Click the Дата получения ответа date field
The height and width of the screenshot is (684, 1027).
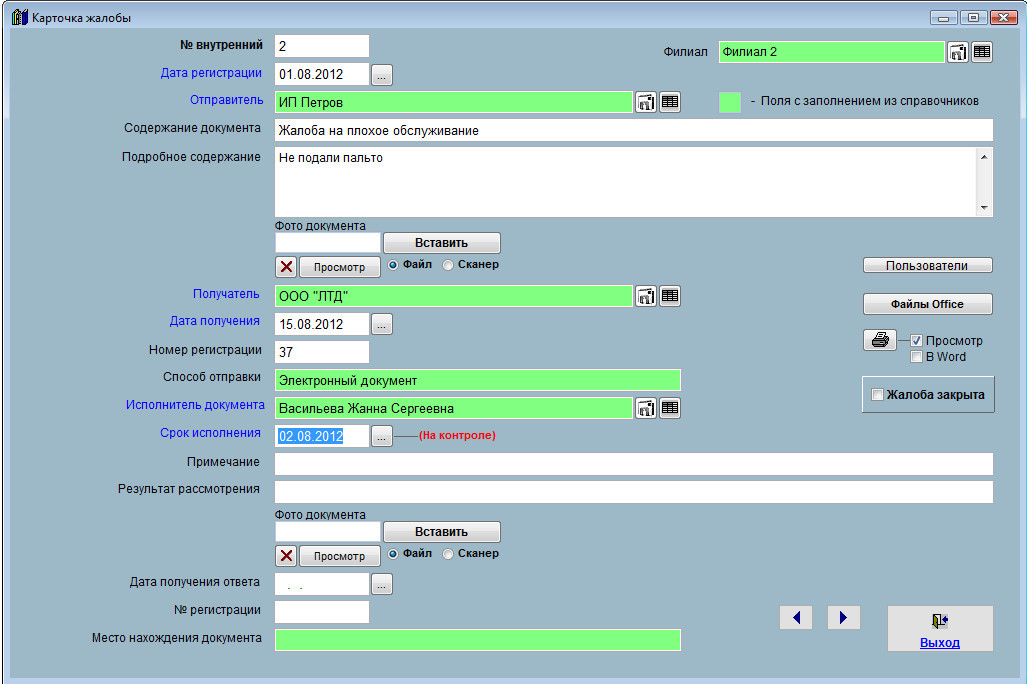tap(322, 584)
